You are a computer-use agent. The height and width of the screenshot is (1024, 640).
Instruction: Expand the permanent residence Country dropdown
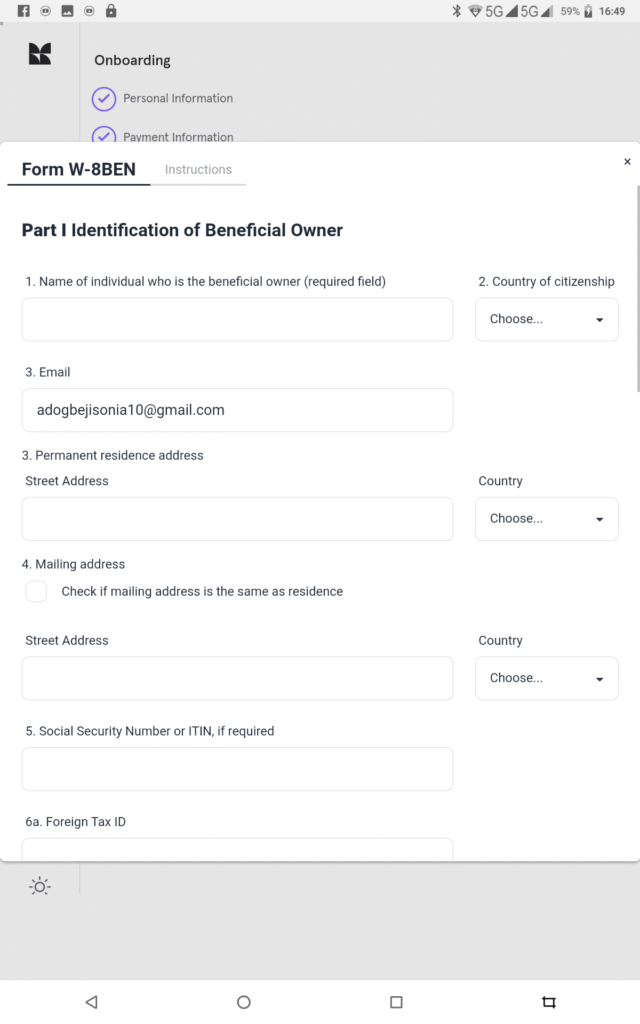546,519
